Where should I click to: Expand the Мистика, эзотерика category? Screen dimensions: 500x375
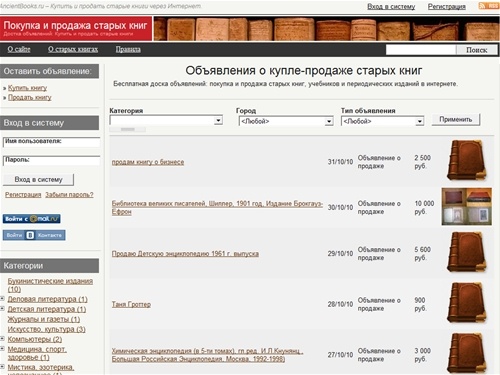point(2,366)
